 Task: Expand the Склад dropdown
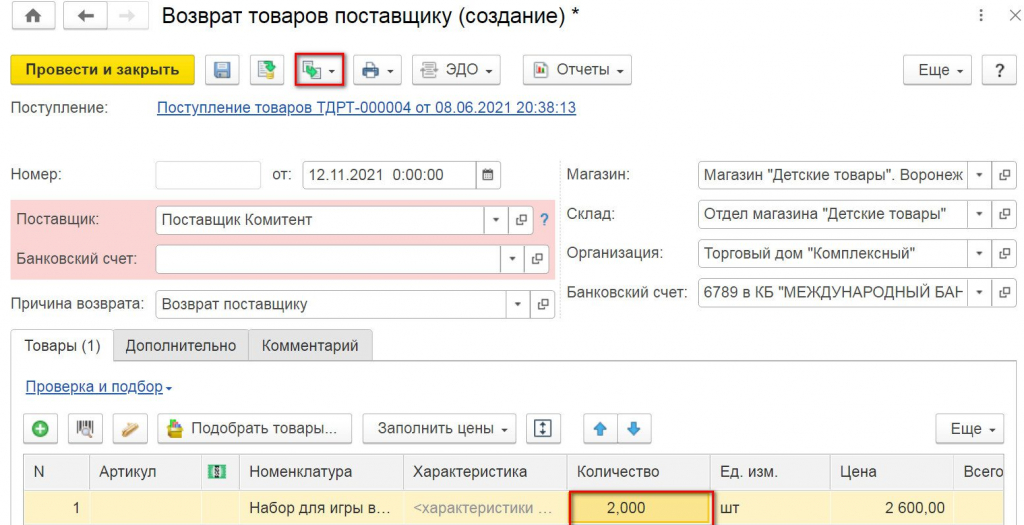979,214
